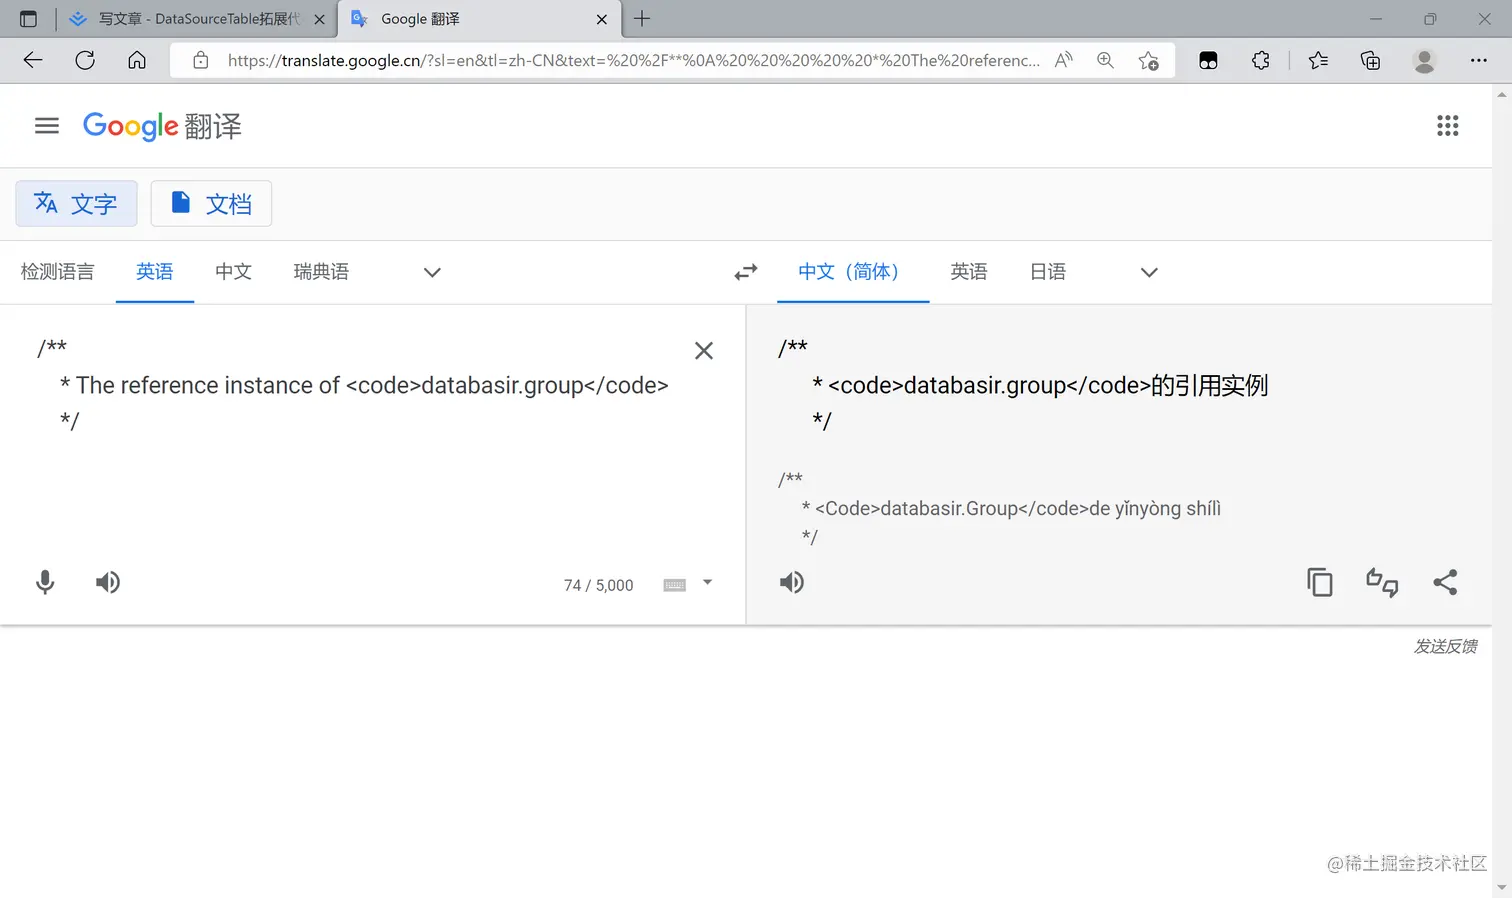Copy the translation to clipboard
This screenshot has width=1512, height=898.
tap(1320, 582)
